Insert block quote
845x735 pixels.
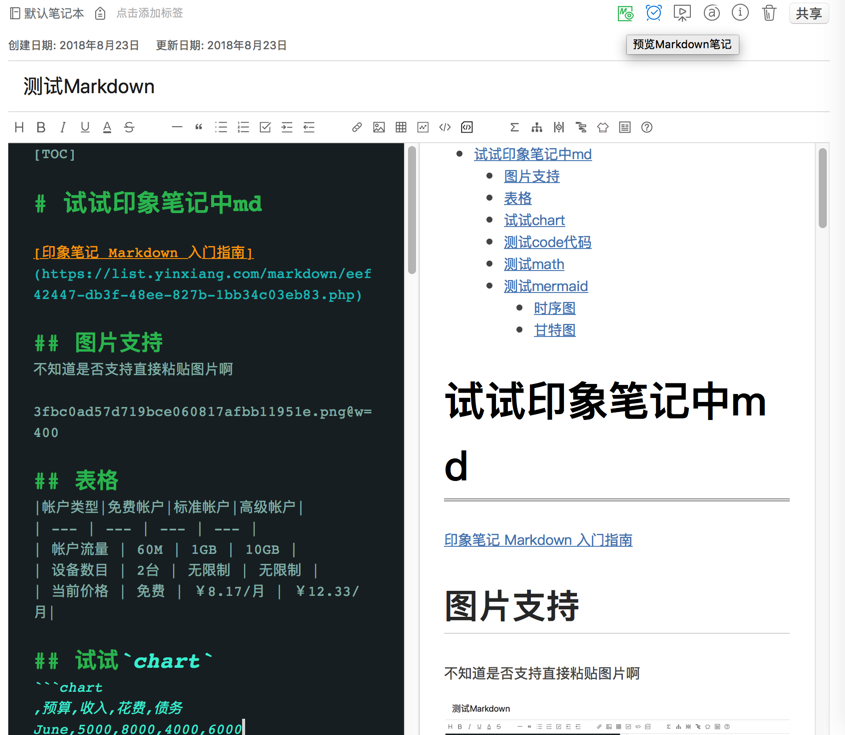(199, 127)
